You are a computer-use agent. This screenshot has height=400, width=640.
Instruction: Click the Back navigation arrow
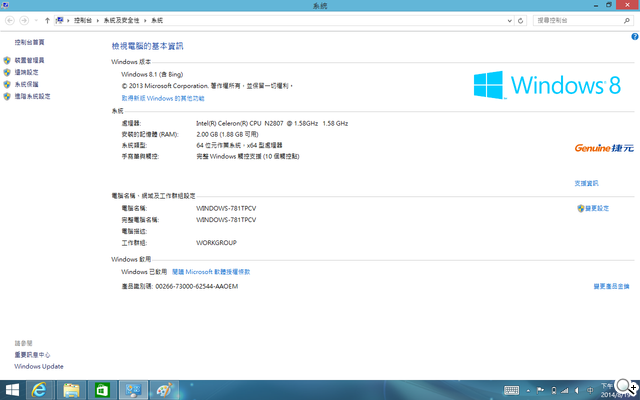click(x=9, y=20)
